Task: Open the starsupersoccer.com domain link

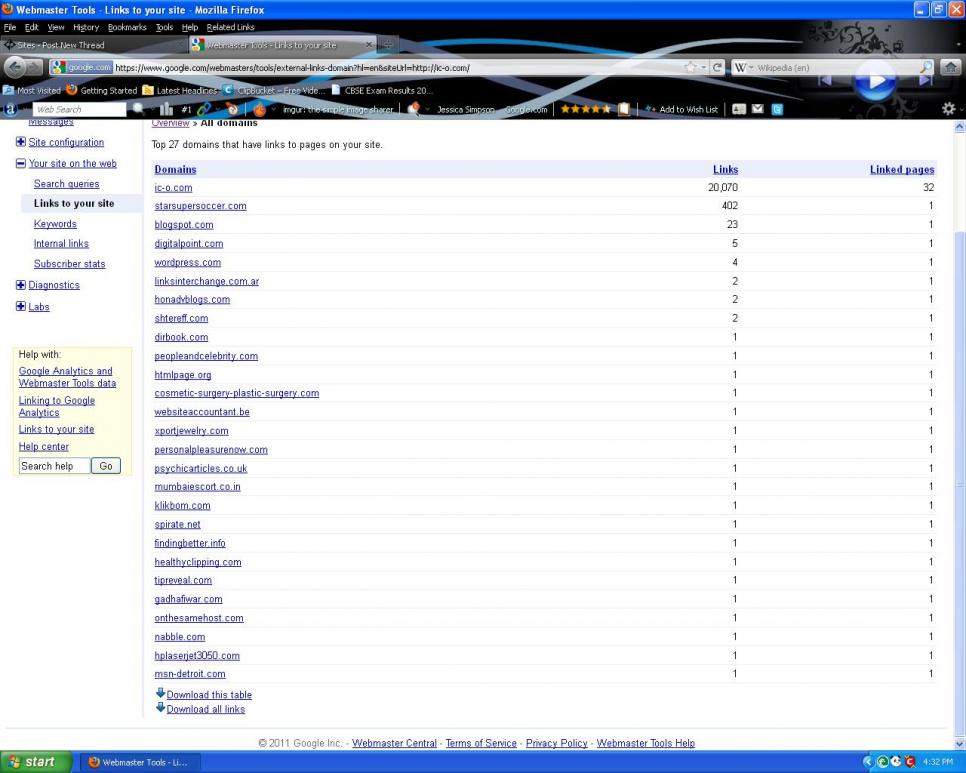Action: [200, 206]
